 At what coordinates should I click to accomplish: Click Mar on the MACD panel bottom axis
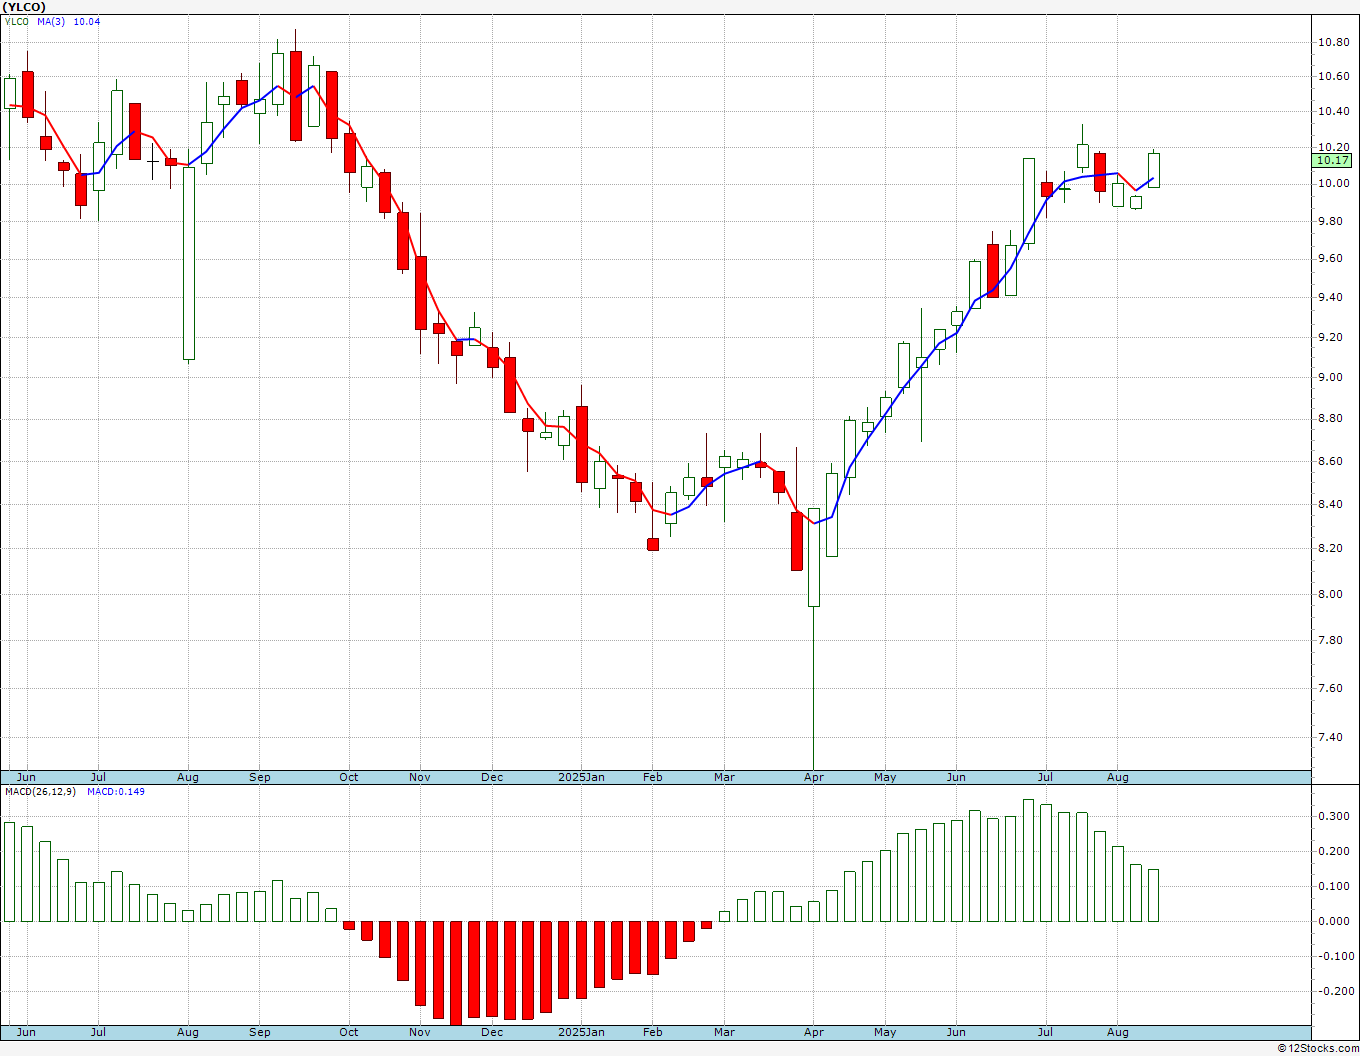[724, 1032]
